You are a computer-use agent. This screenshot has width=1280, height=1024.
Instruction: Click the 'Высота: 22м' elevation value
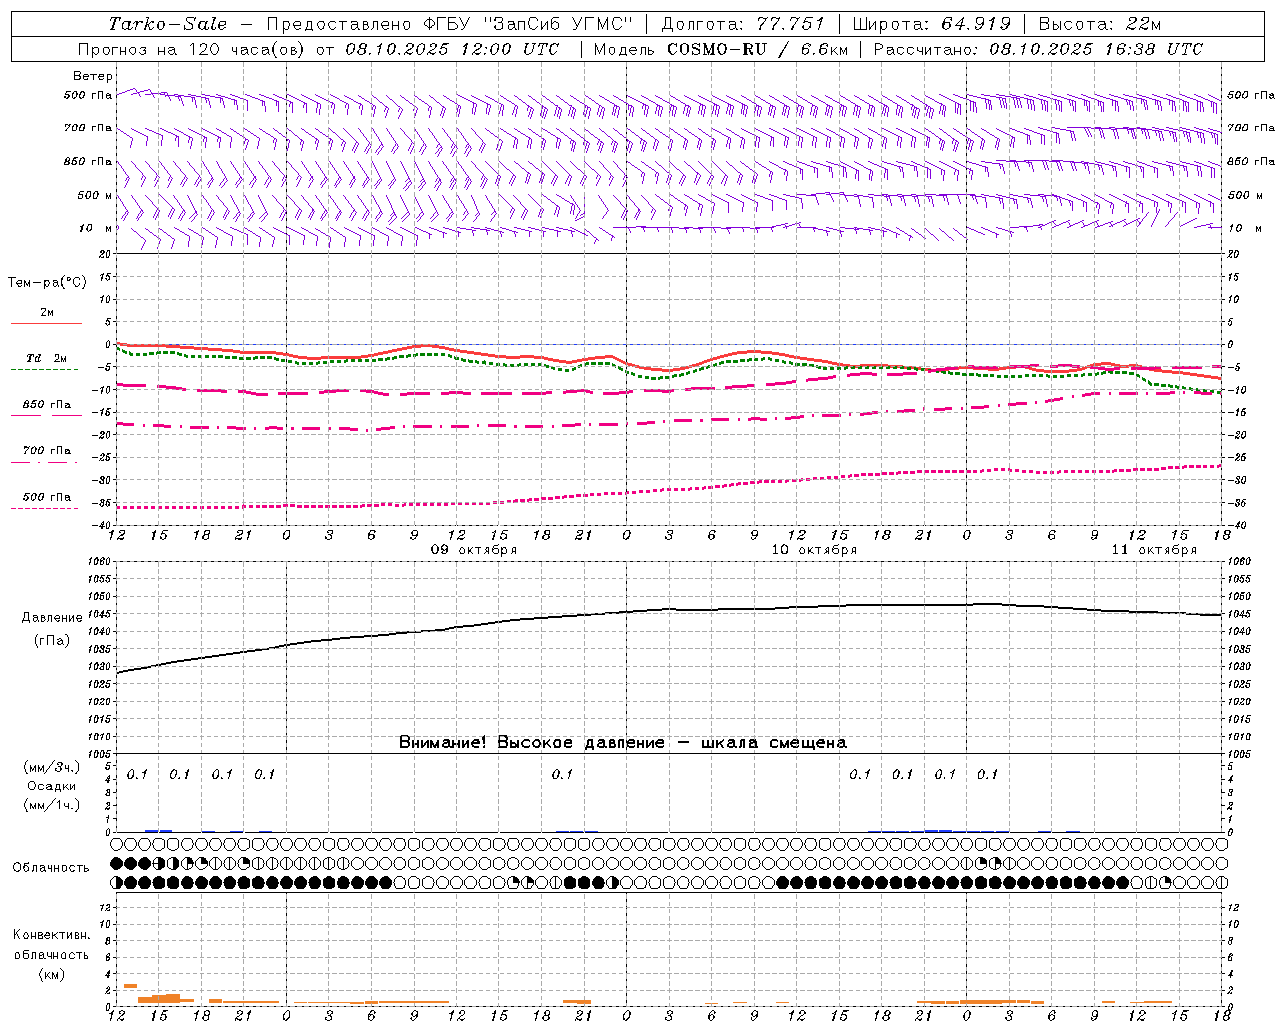pos(1100,24)
